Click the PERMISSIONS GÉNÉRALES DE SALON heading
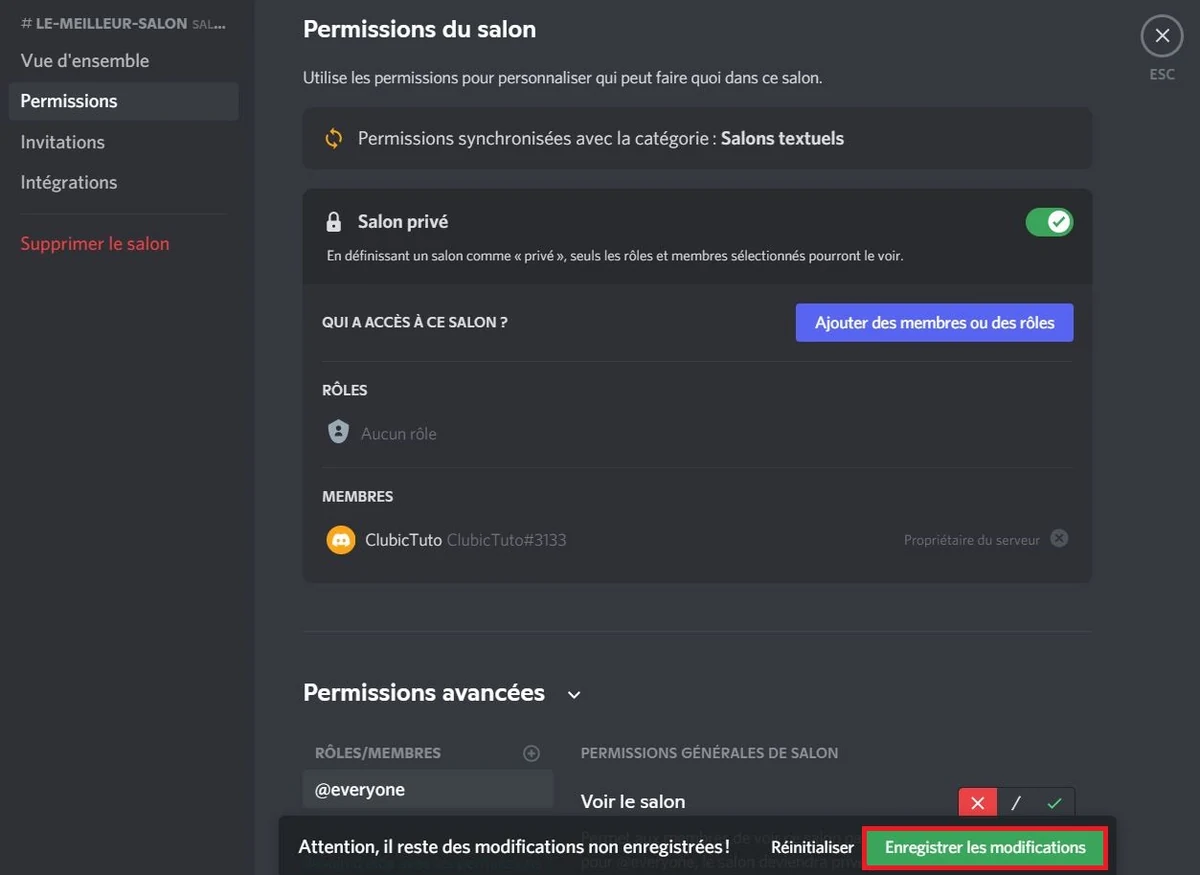 [x=709, y=753]
